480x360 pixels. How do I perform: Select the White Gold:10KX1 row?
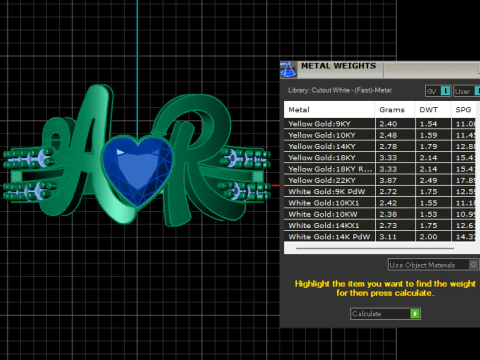[x=380, y=203]
